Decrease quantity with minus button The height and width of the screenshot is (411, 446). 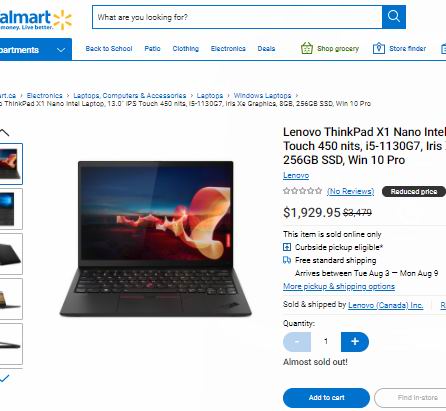(297, 342)
